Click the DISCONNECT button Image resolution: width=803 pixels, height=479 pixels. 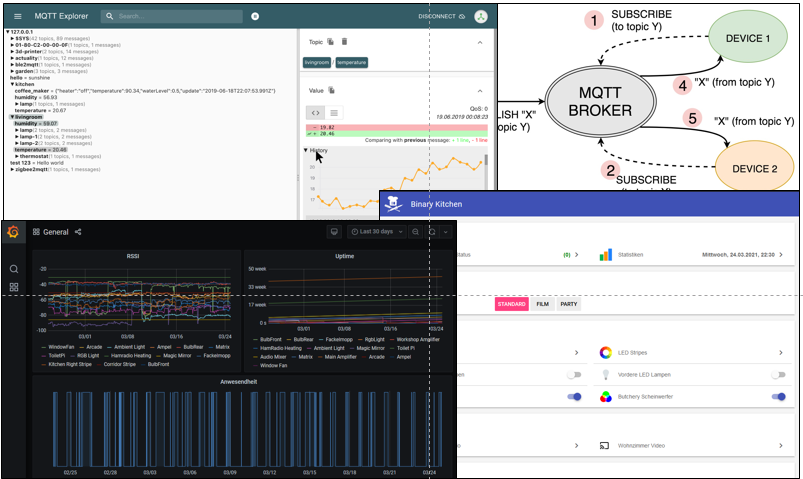click(x=441, y=16)
